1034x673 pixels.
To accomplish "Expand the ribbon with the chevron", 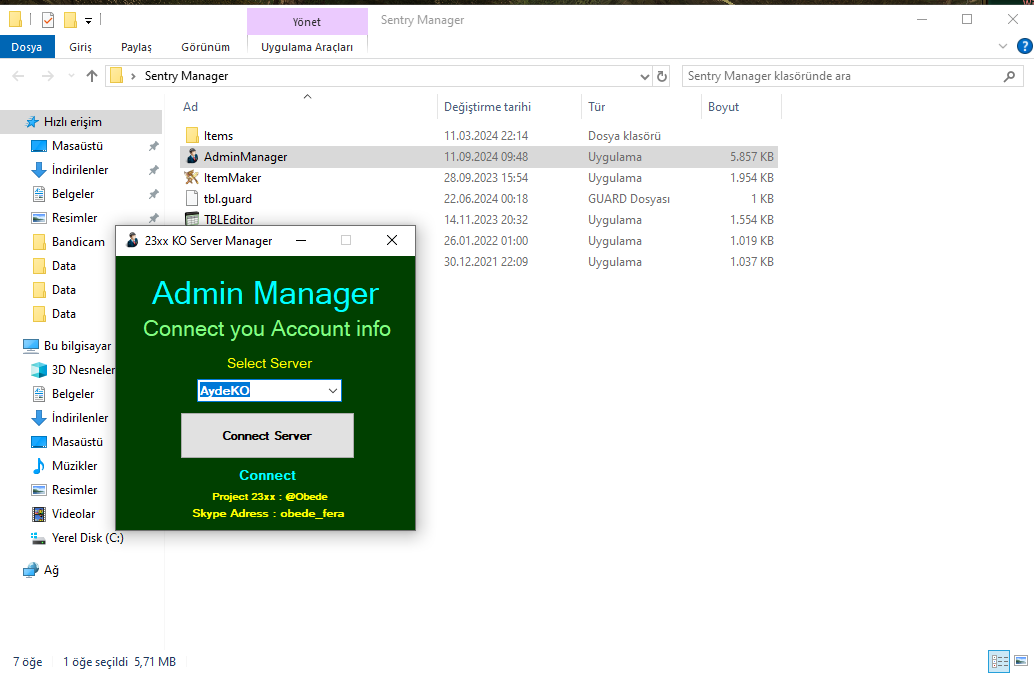I will coord(1003,46).
